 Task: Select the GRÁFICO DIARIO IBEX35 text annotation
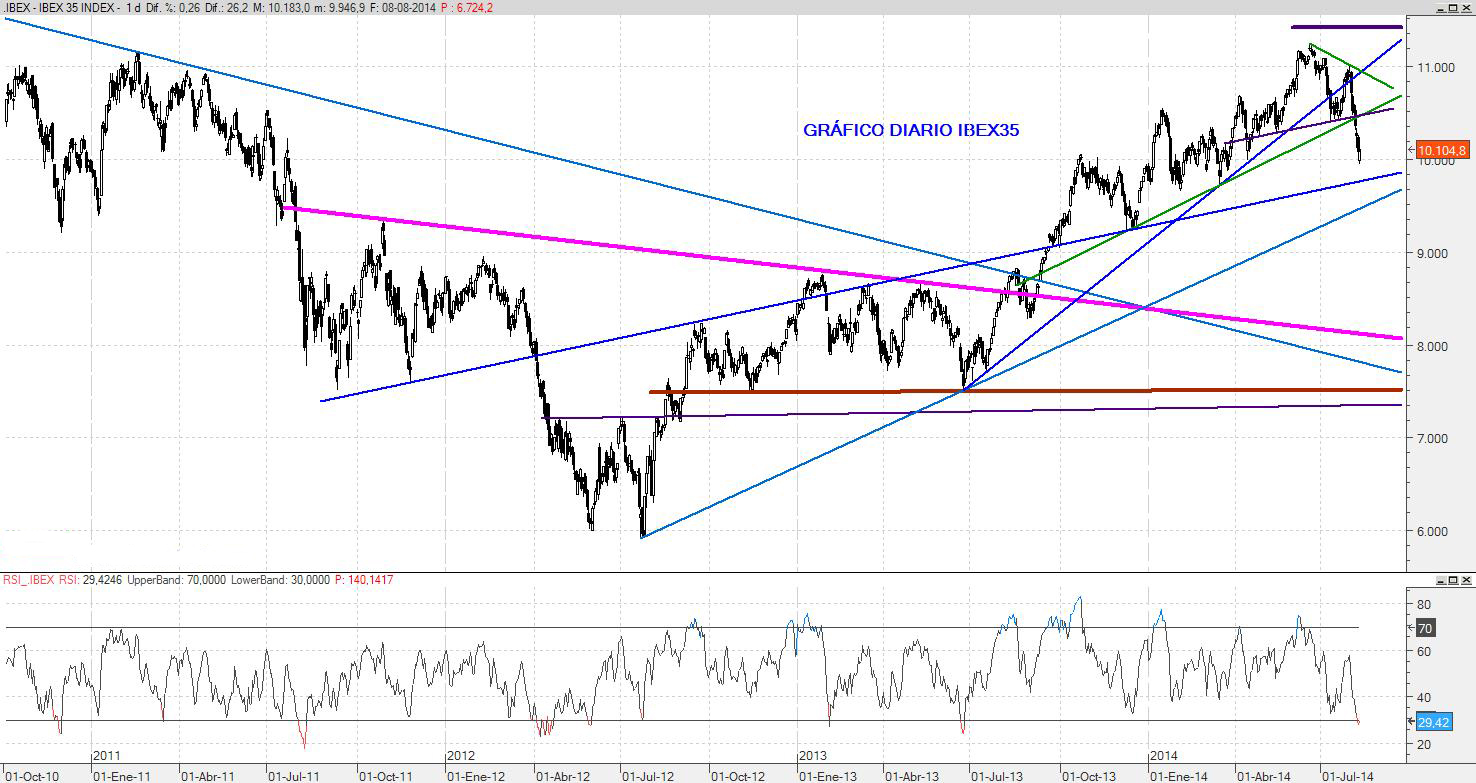coord(911,130)
